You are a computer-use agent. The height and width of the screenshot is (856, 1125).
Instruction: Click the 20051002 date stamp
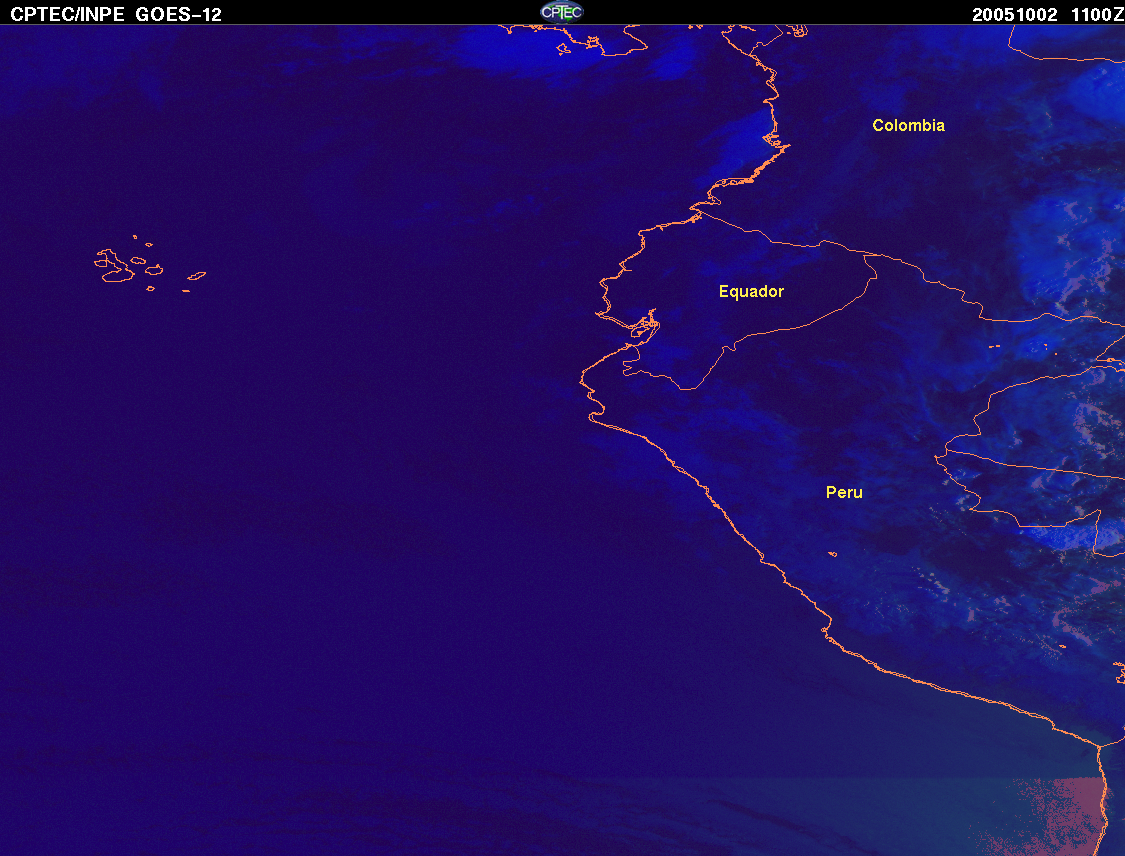[x=1015, y=14]
